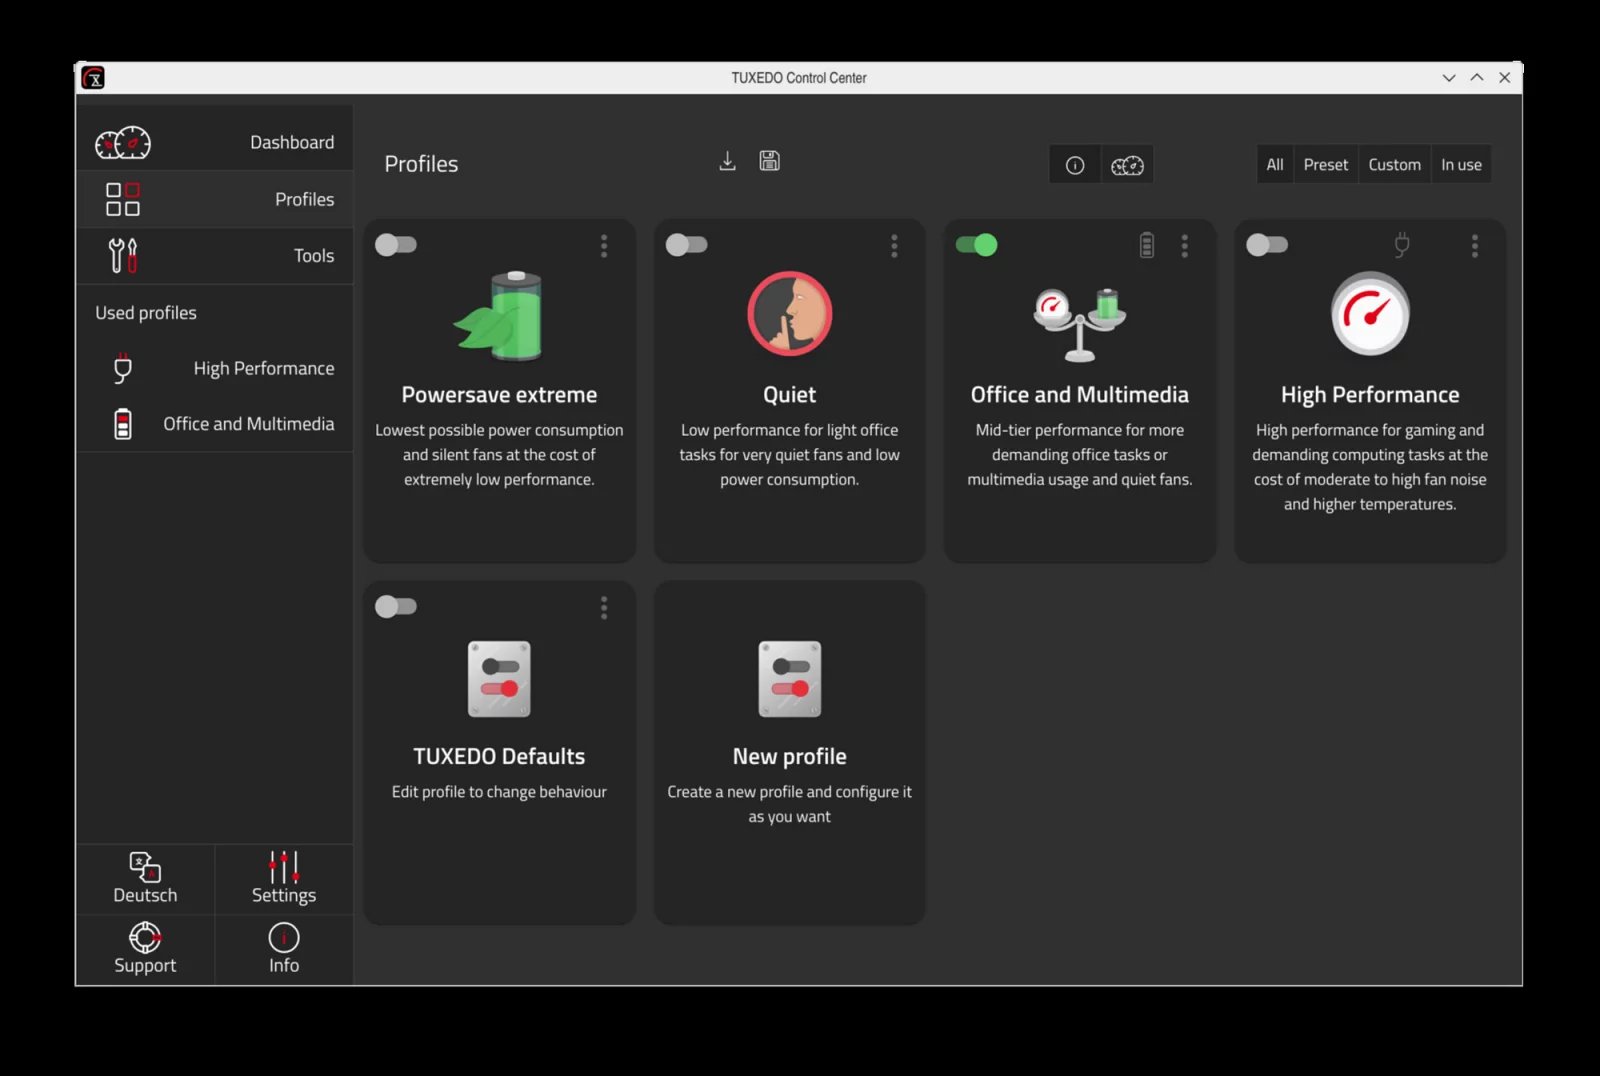This screenshot has width=1600, height=1076.
Task: Open High Performance under Used profiles
Action: tap(264, 369)
